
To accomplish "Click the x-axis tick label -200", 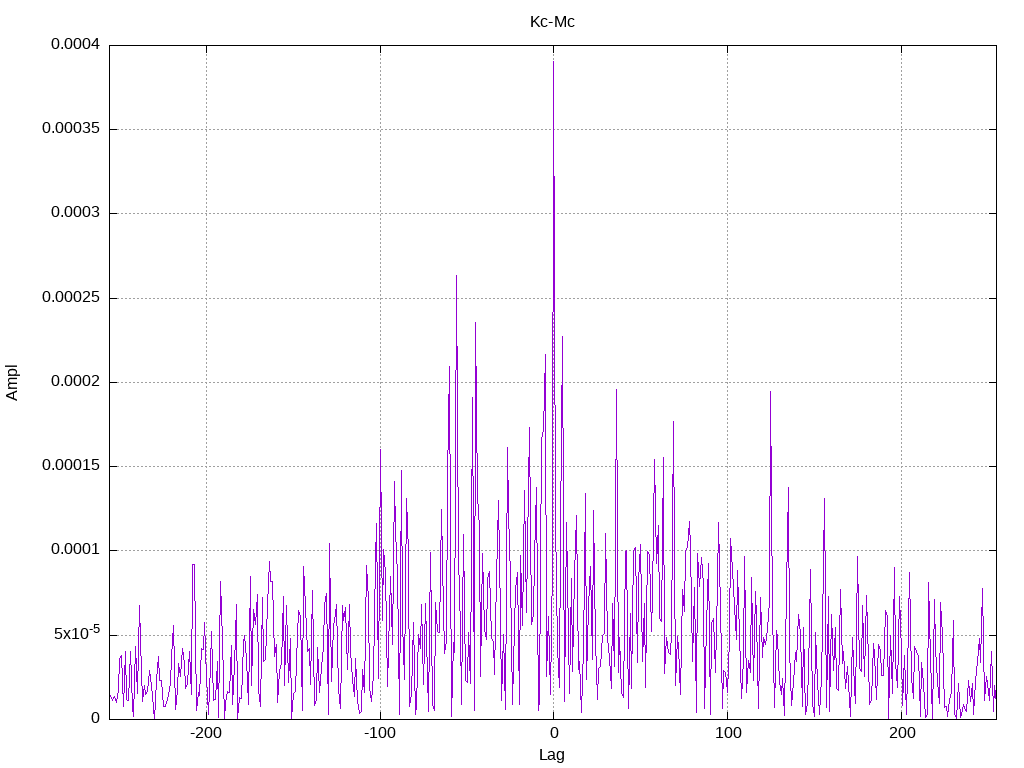I will pyautogui.click(x=206, y=733).
